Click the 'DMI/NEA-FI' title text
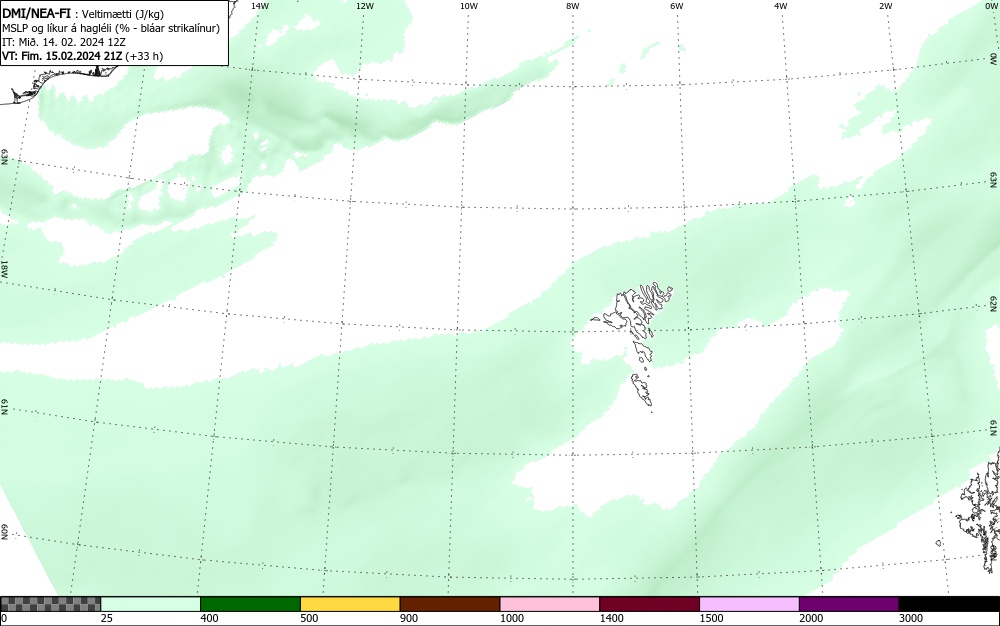This screenshot has height=626, width=1000. click(x=36, y=13)
